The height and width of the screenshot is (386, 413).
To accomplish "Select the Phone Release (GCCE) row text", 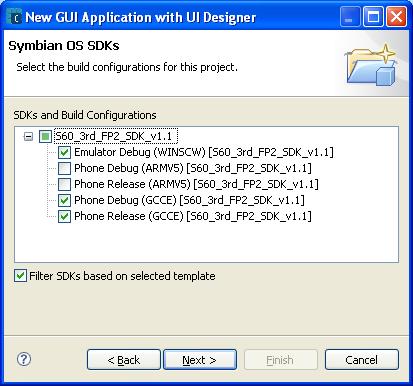I will click(193, 216).
